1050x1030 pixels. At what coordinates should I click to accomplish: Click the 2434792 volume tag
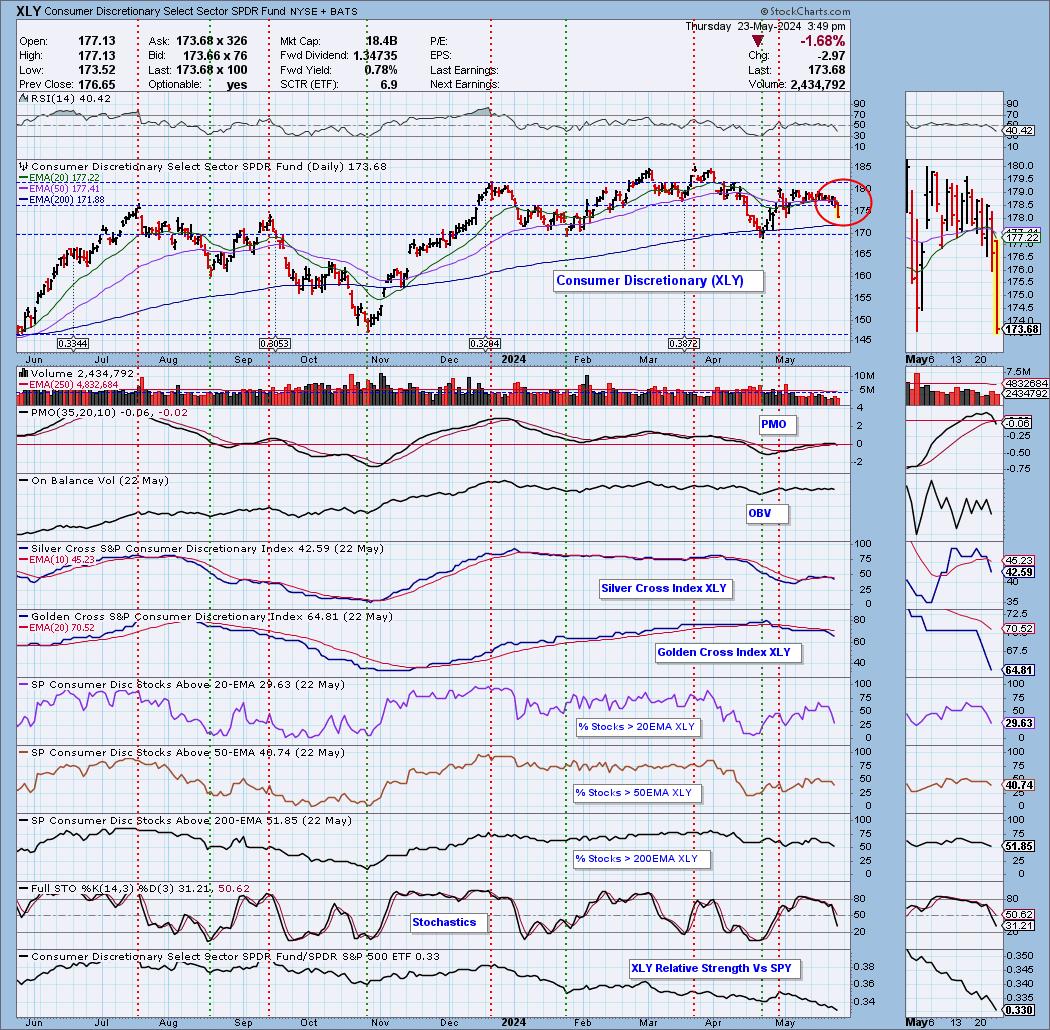1026,393
